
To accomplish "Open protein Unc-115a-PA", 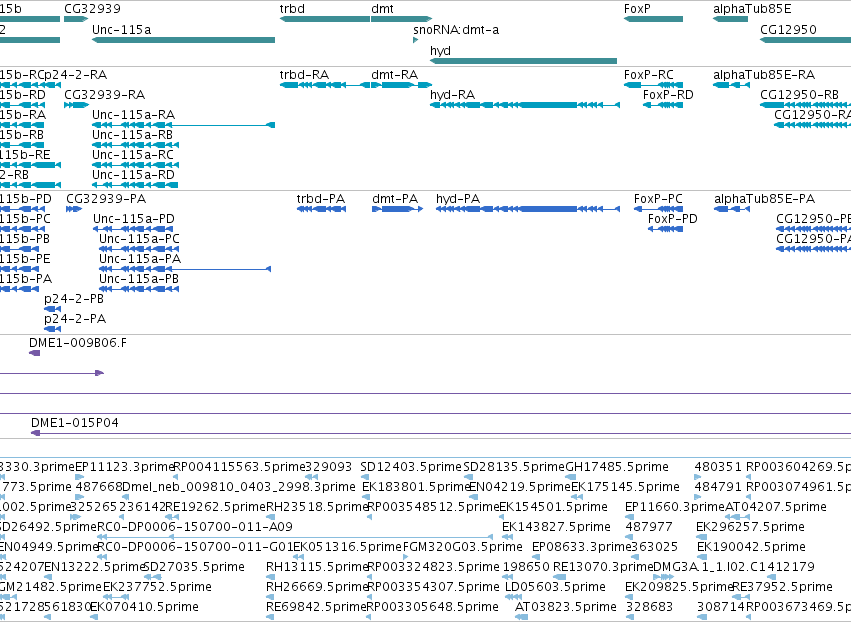I will click(x=140, y=259).
